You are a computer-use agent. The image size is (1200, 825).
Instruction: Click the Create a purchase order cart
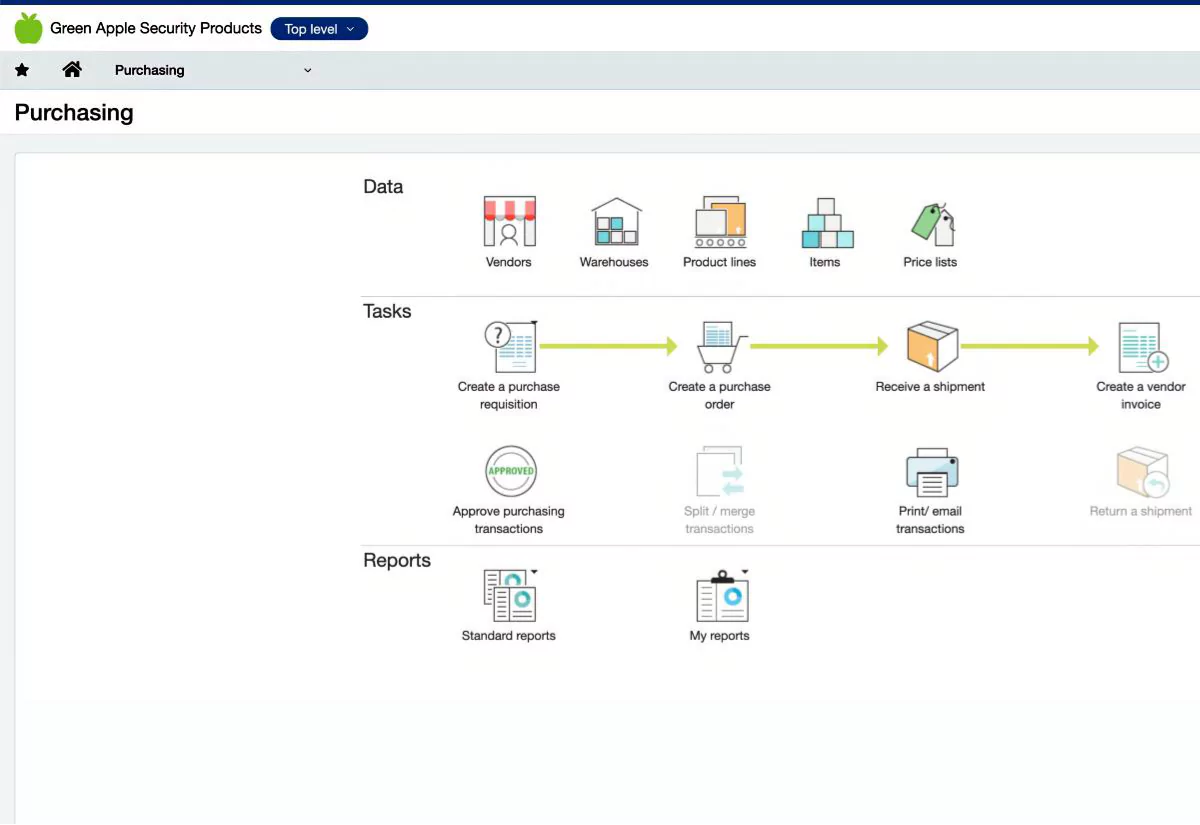coord(720,347)
